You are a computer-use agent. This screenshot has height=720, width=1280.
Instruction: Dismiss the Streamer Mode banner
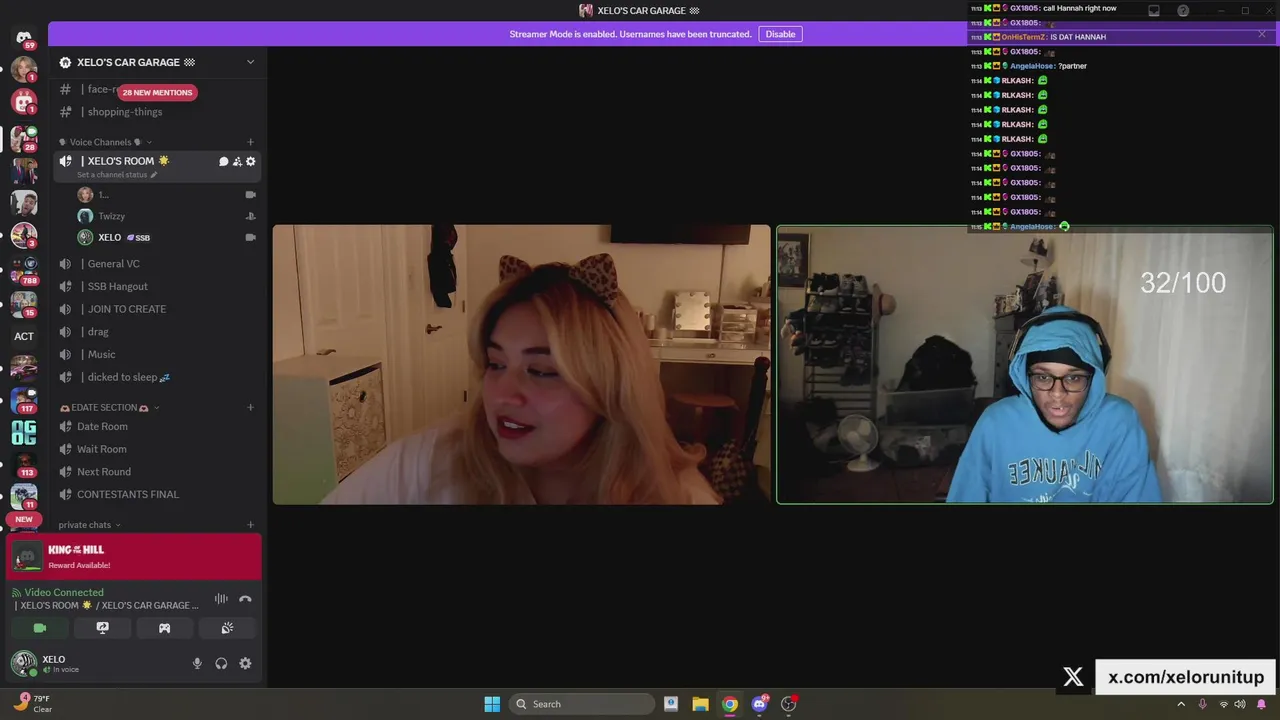1262,34
